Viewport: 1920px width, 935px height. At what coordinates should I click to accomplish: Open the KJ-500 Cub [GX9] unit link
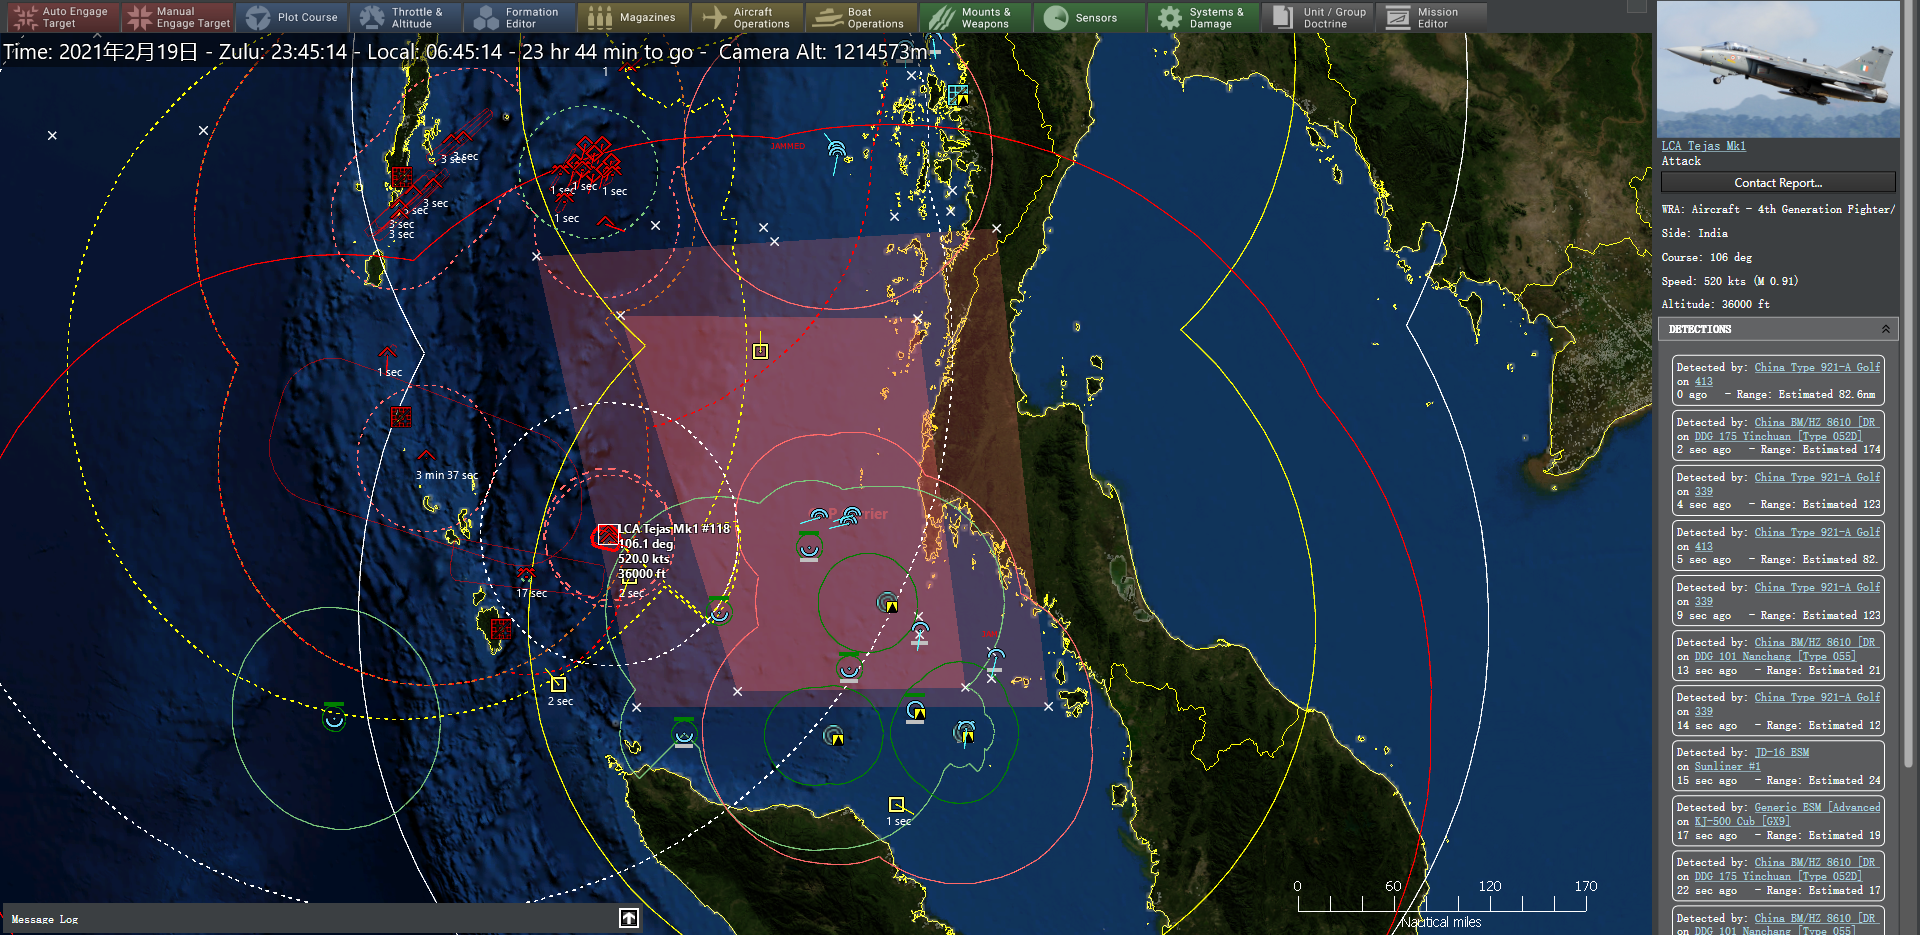[x=1741, y=821]
